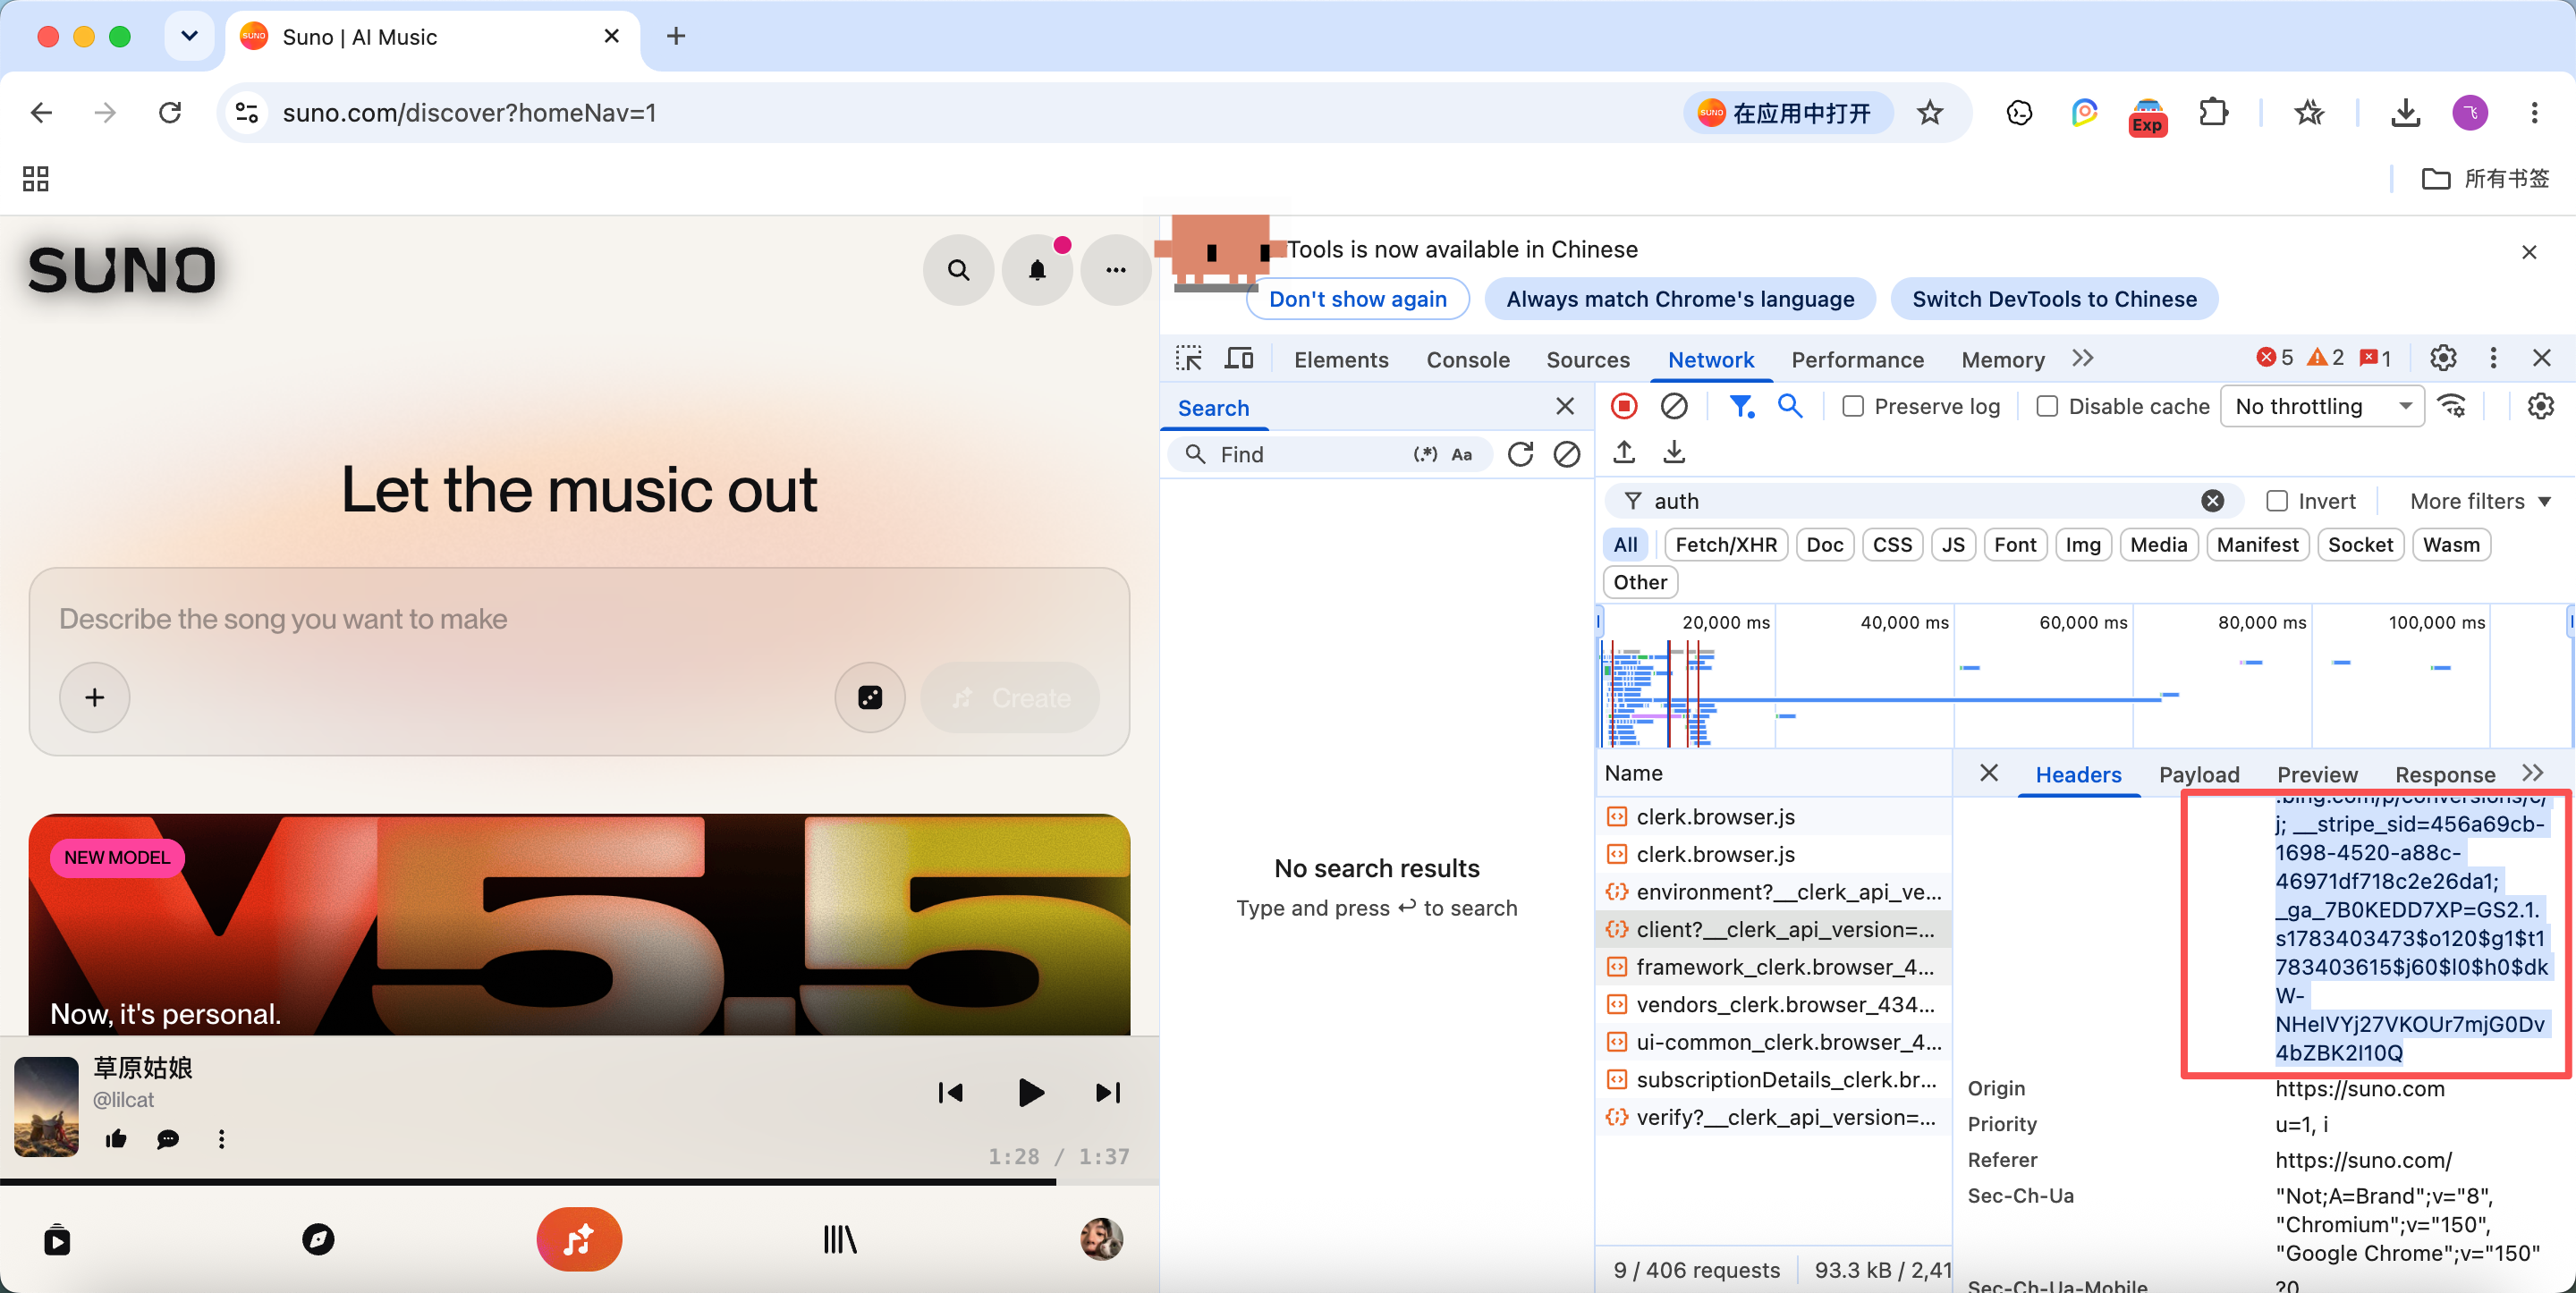Select the Img filter chip
Image resolution: width=2576 pixels, height=1293 pixels.
(2083, 545)
